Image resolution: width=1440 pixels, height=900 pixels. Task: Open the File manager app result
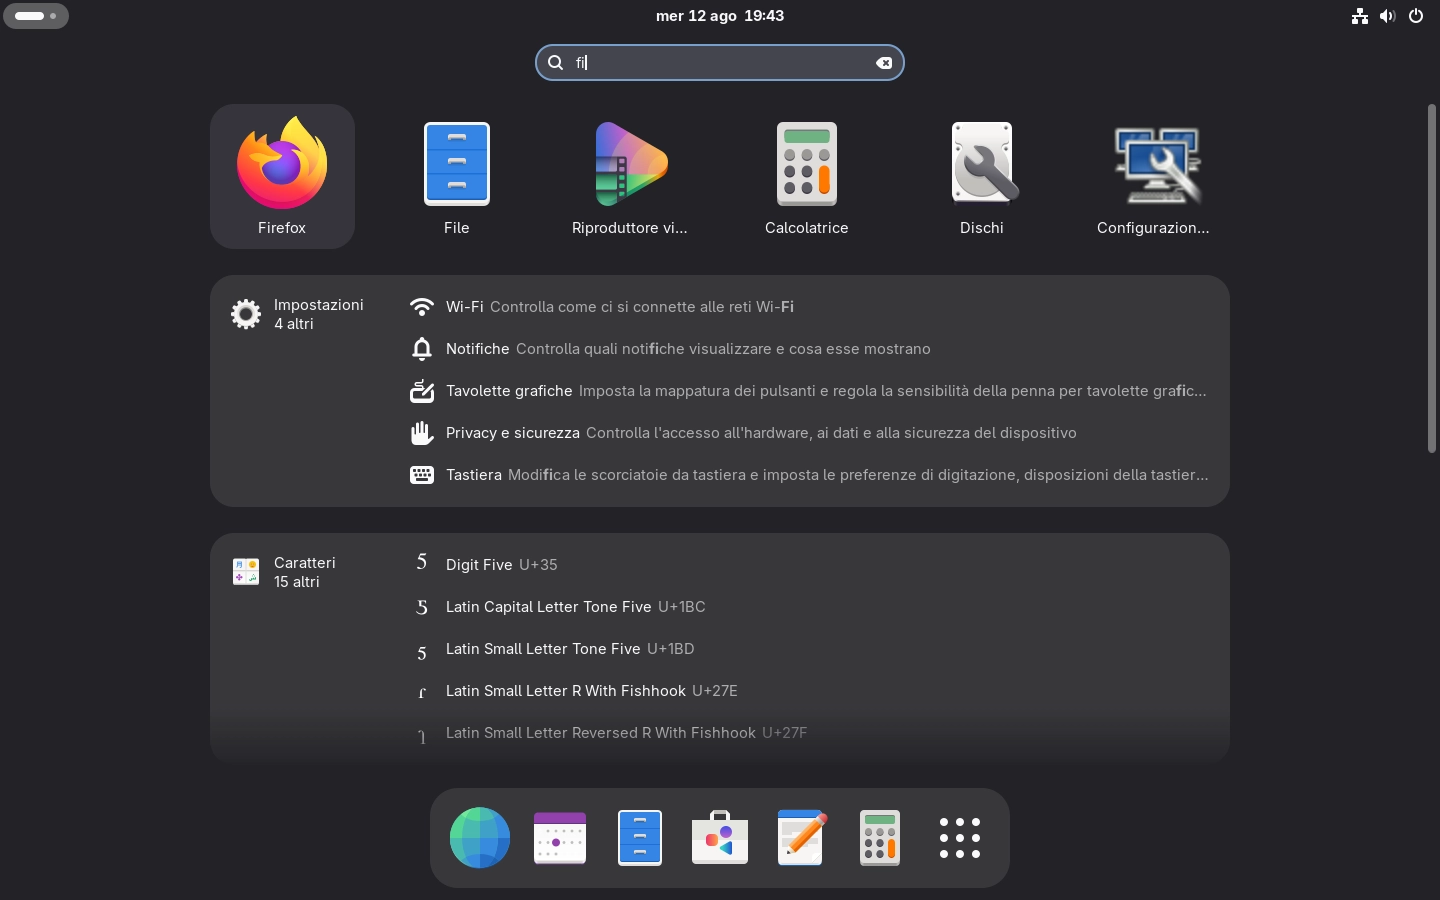point(457,176)
